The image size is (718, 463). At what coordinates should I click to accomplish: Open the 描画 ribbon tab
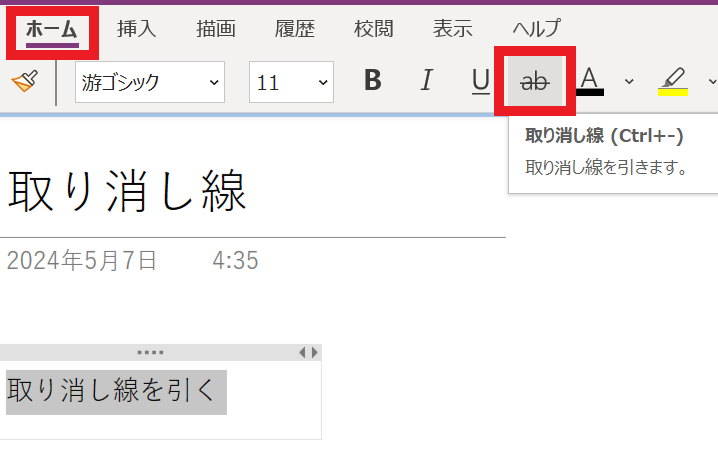click(216, 29)
